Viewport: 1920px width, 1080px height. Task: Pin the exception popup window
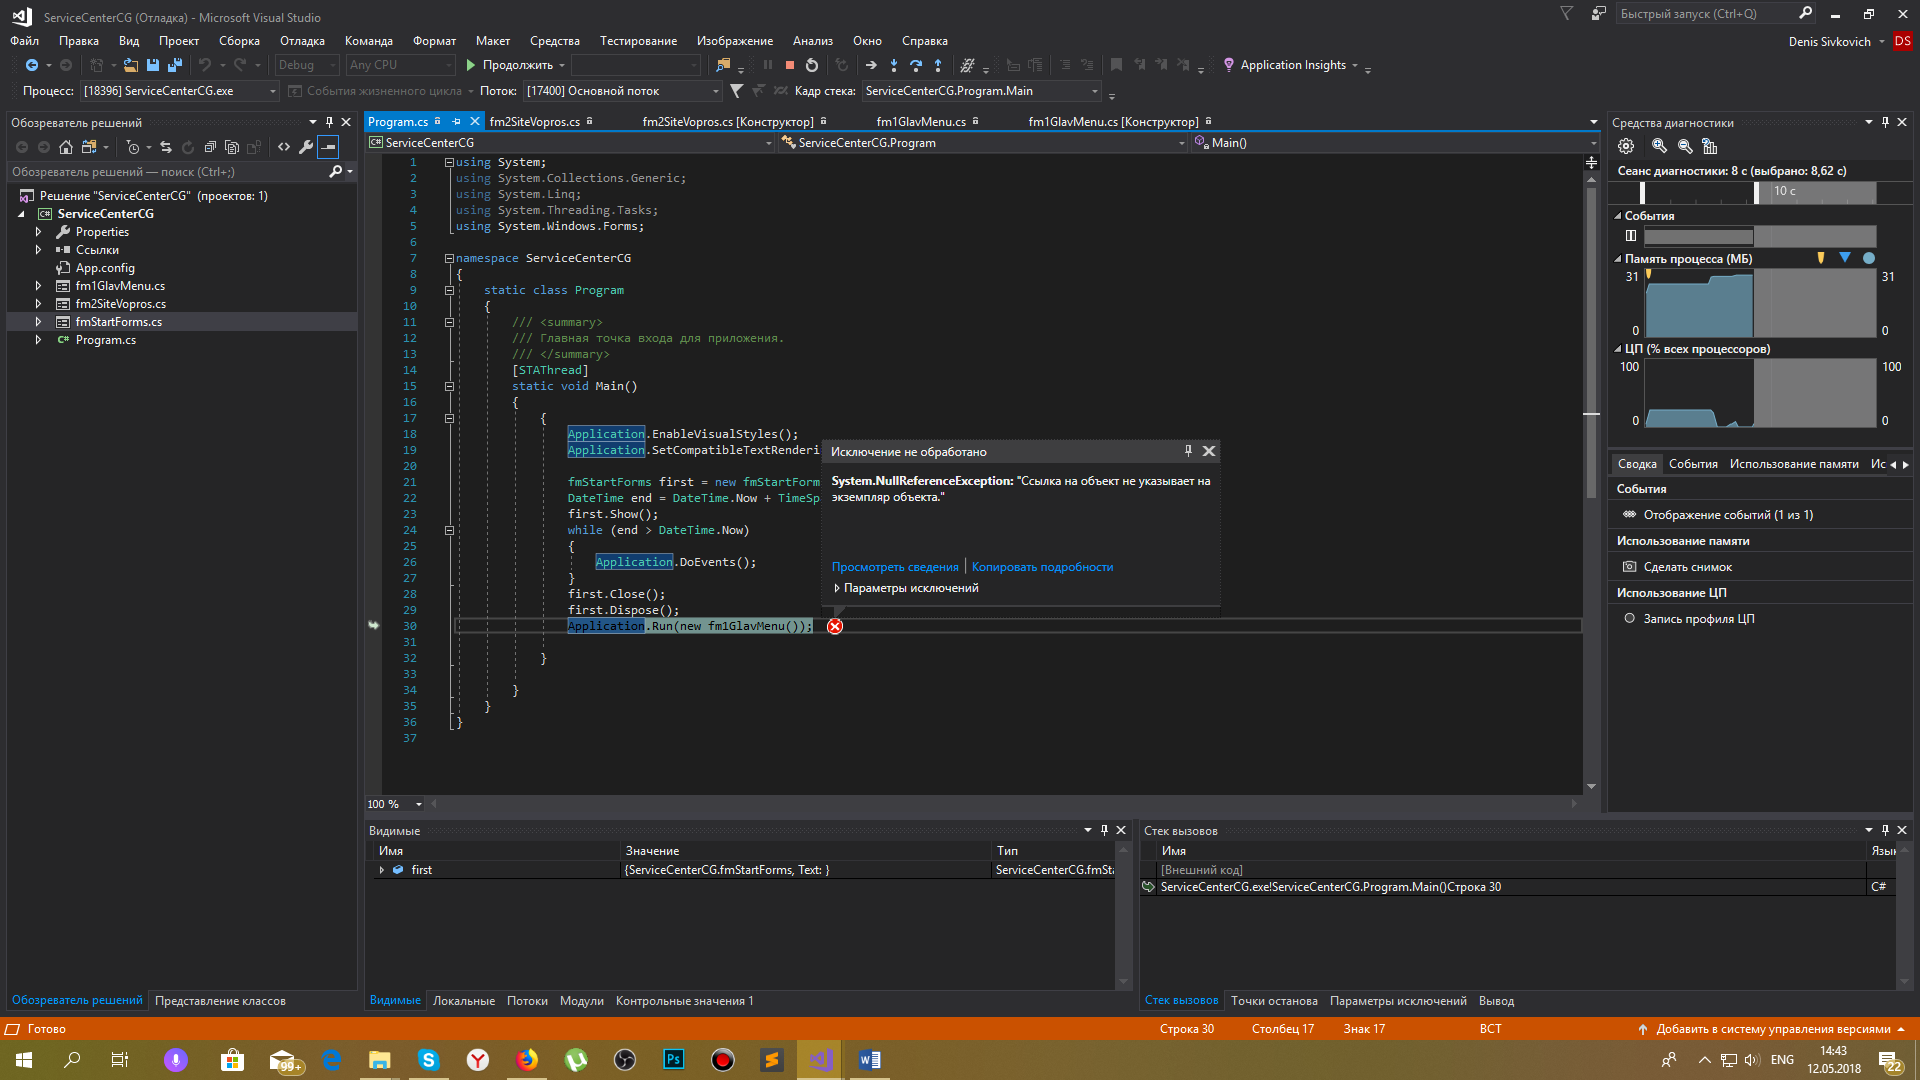pos(1188,451)
